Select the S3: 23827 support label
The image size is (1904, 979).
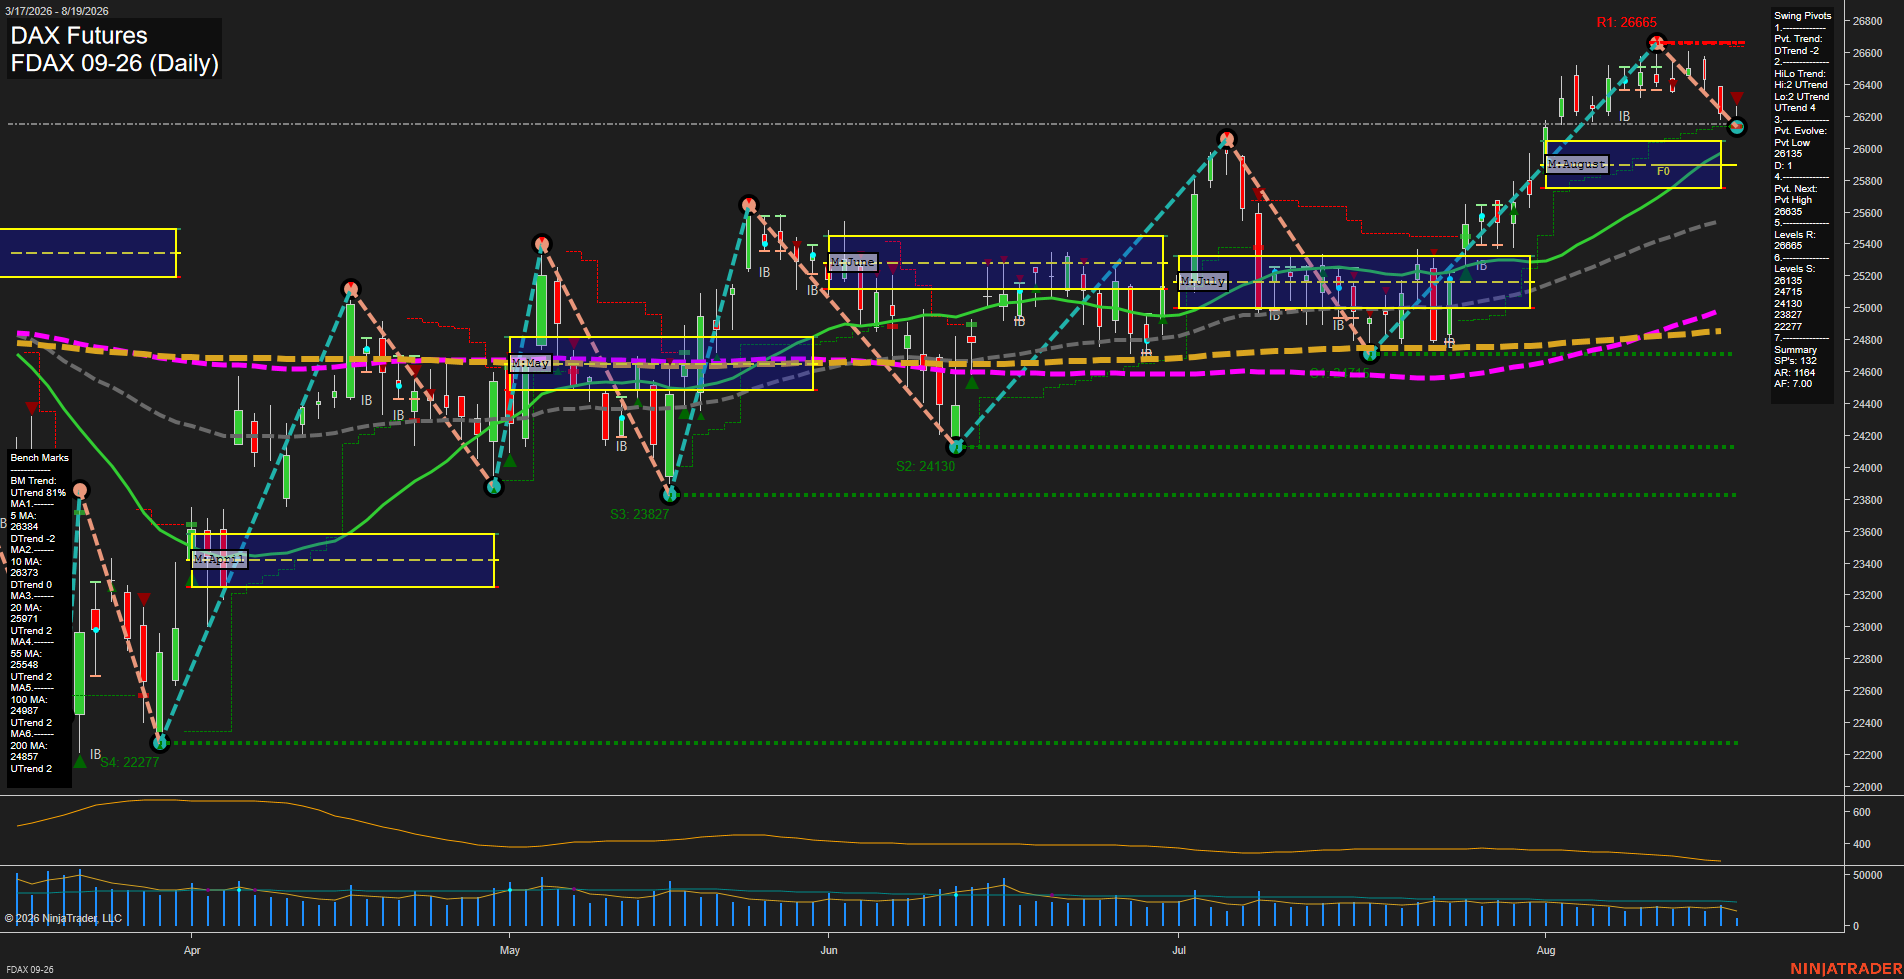click(639, 514)
